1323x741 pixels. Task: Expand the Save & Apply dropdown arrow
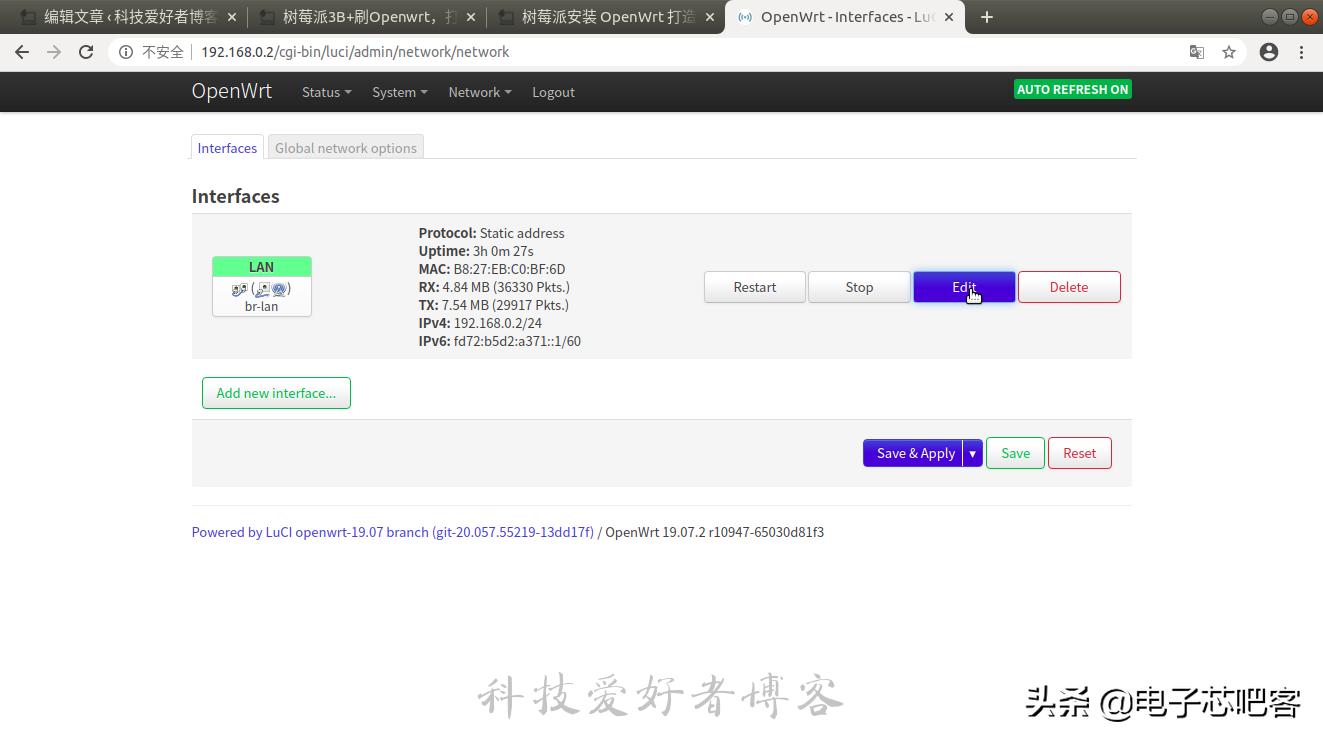click(x=971, y=453)
